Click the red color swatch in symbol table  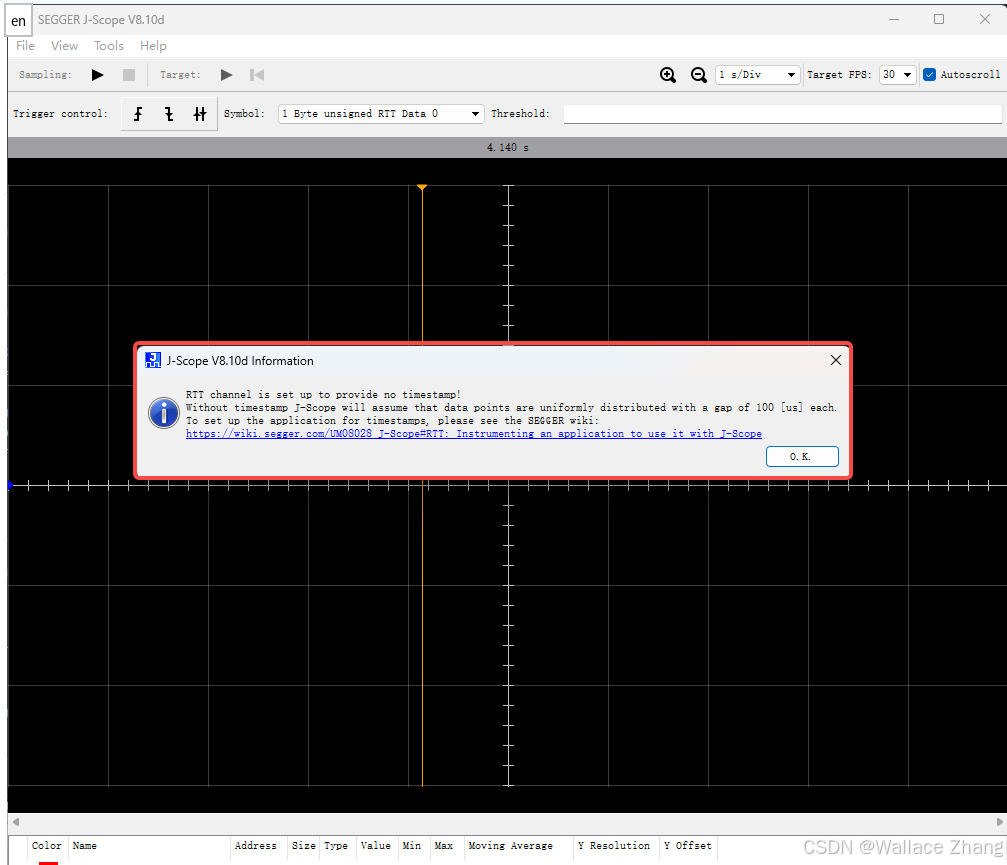pyautogui.click(x=48, y=862)
